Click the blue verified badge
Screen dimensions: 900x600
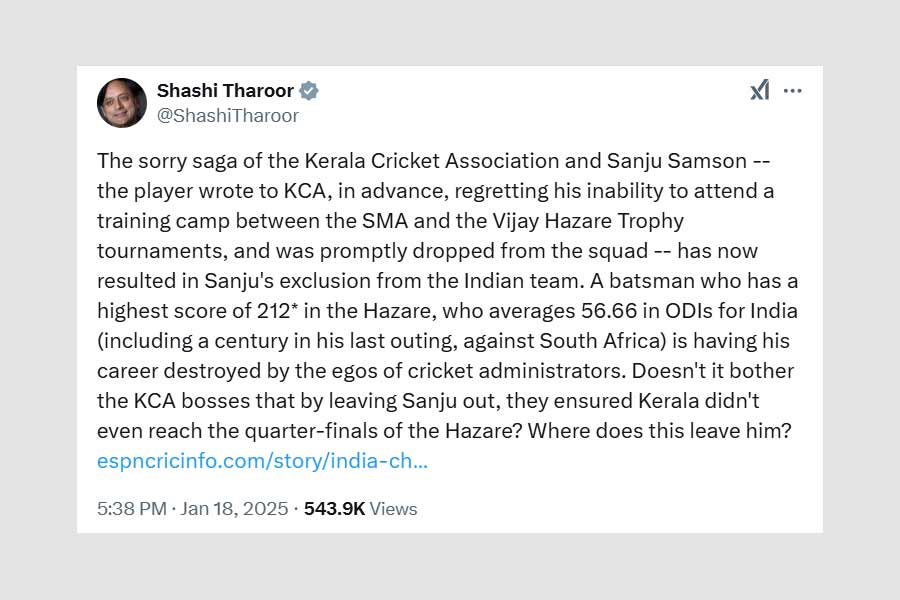pos(309,91)
